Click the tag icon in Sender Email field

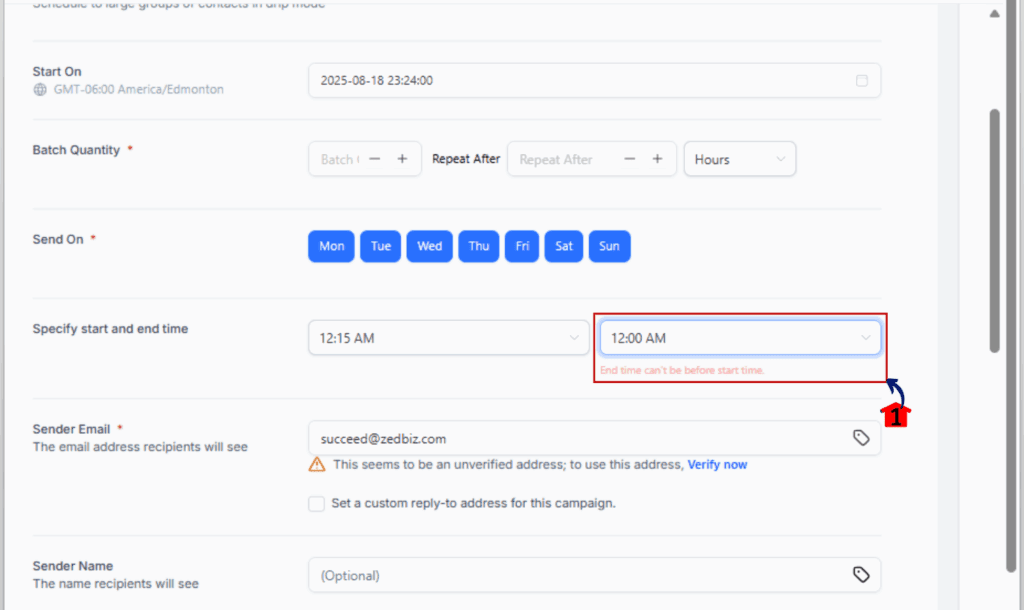[861, 438]
